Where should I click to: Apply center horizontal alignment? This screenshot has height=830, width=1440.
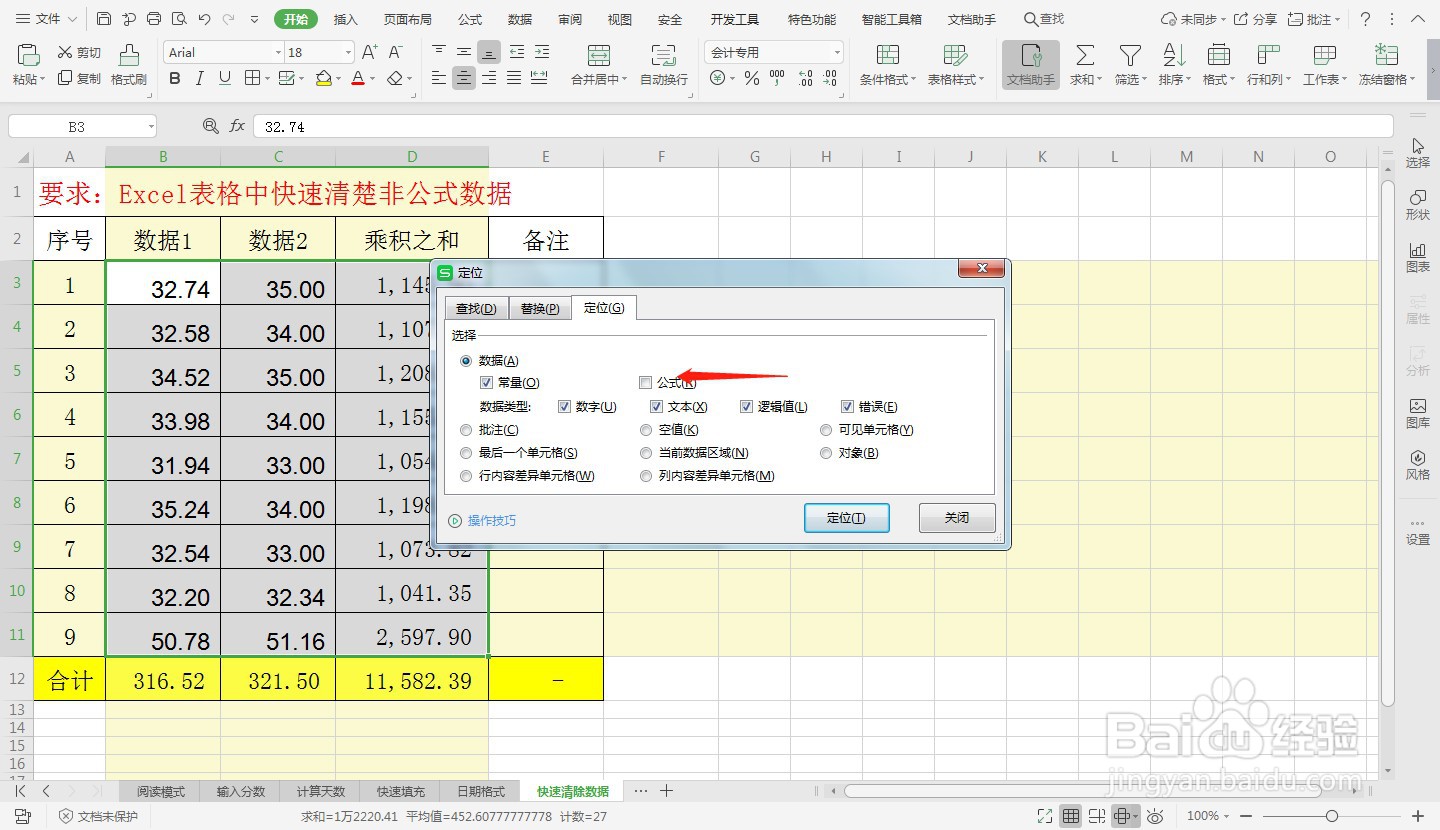tap(463, 78)
